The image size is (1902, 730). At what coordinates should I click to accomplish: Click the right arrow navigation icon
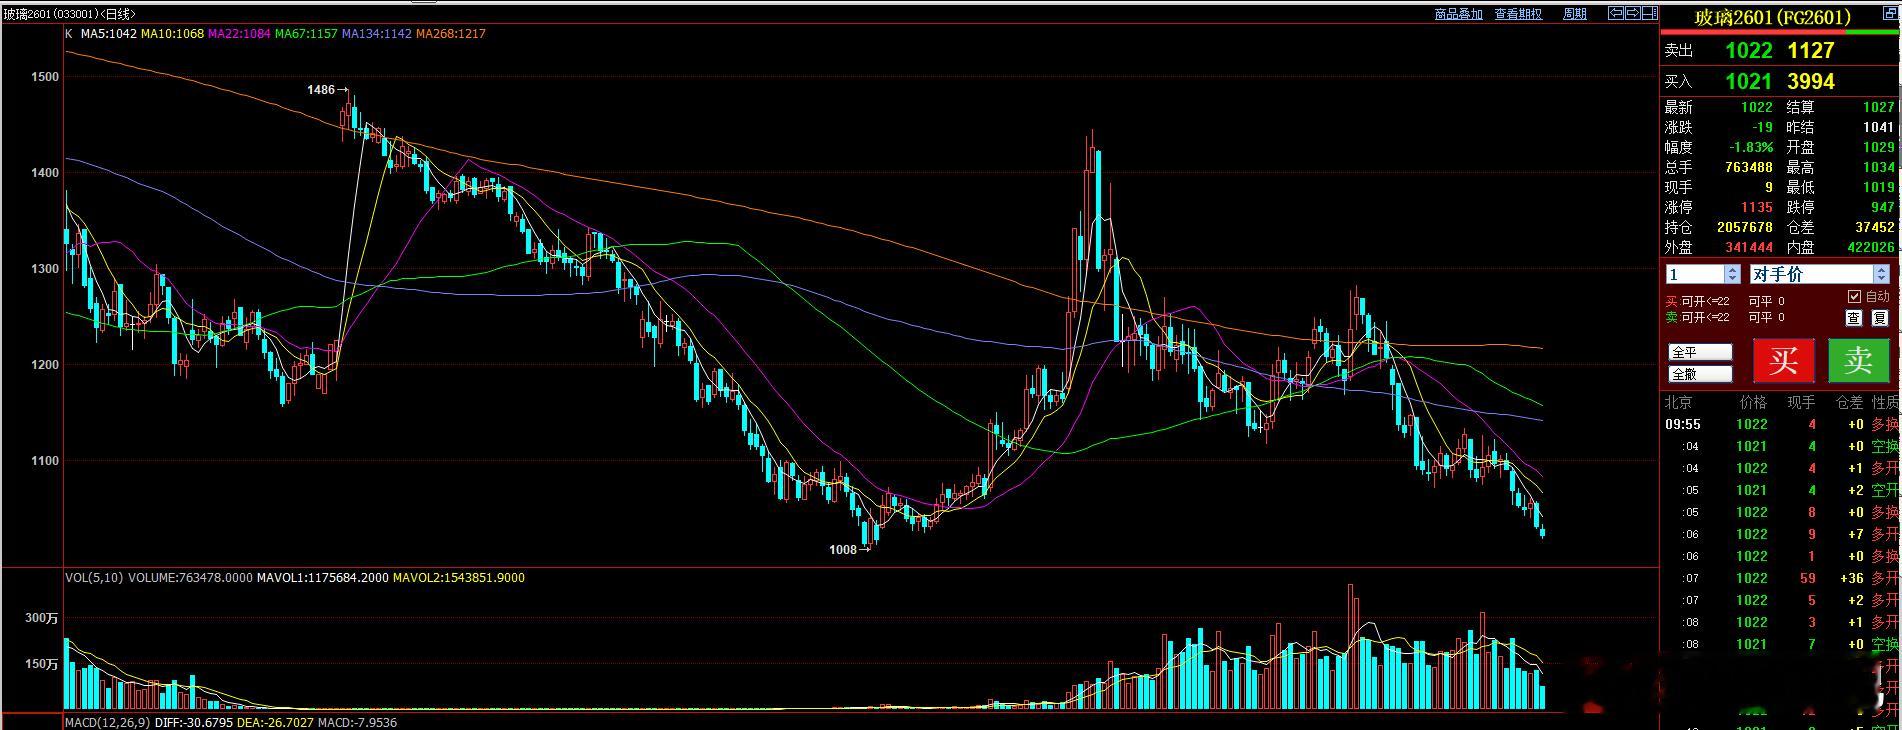click(1633, 13)
